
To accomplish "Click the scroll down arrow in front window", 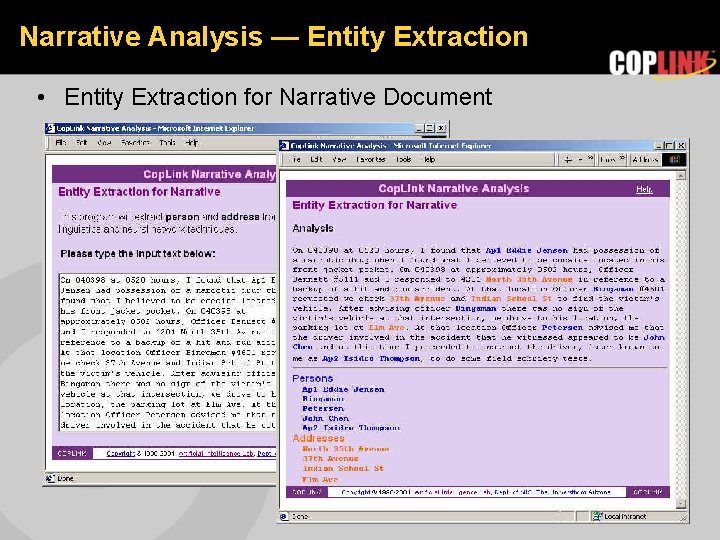I will pos(681,504).
